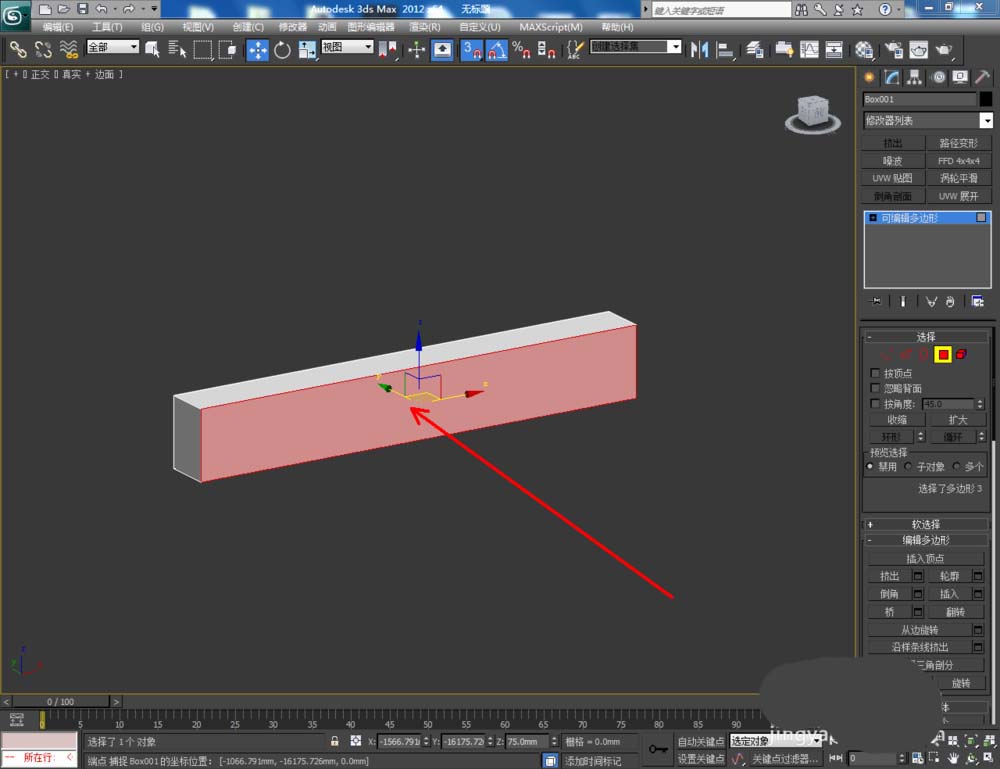Image resolution: width=1000 pixels, height=769 pixels.
Task: Switch to the Create command panel tab
Action: pyautogui.click(x=869, y=77)
